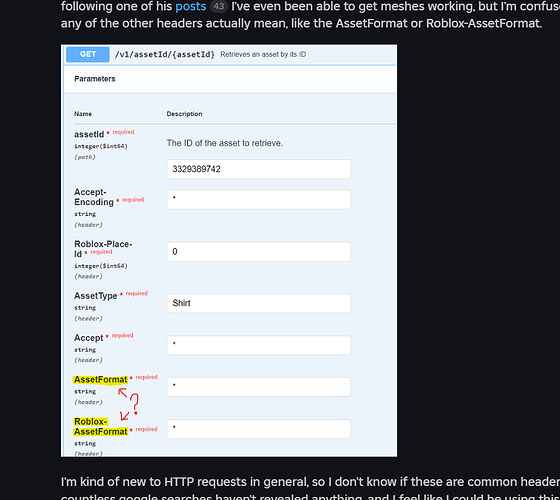
Task: Click the AssetFormat header input field
Action: 259,387
